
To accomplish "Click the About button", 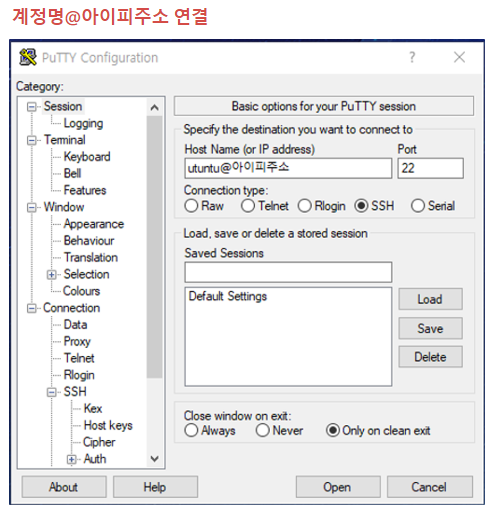I will 64,487.
